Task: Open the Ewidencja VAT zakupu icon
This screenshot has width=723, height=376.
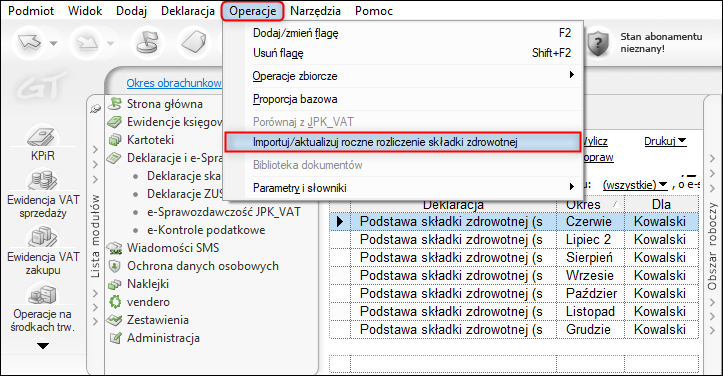Action: tap(43, 251)
